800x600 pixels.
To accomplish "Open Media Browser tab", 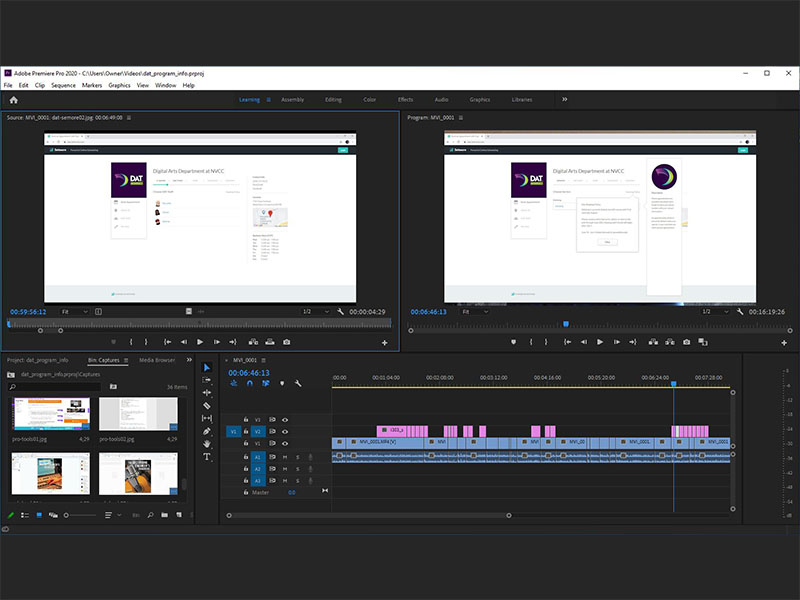I will coord(157,360).
